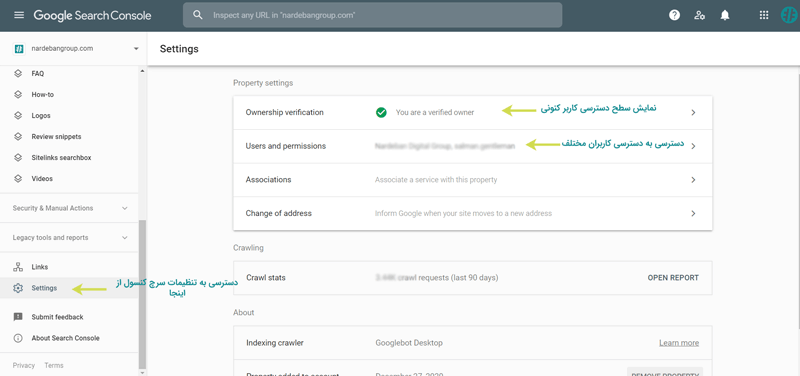Click OPEN REPORT for Crawl stats
Viewport: 800px width, 376px height.
pyautogui.click(x=673, y=278)
